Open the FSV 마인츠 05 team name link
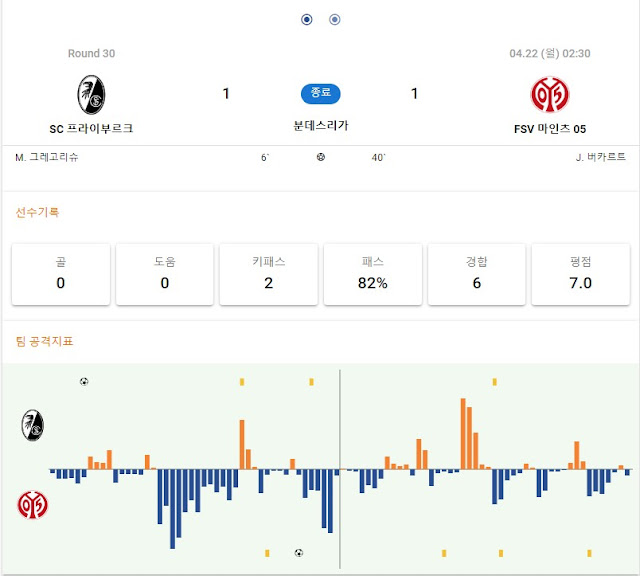Screen dimensions: 640x576 click(550, 129)
